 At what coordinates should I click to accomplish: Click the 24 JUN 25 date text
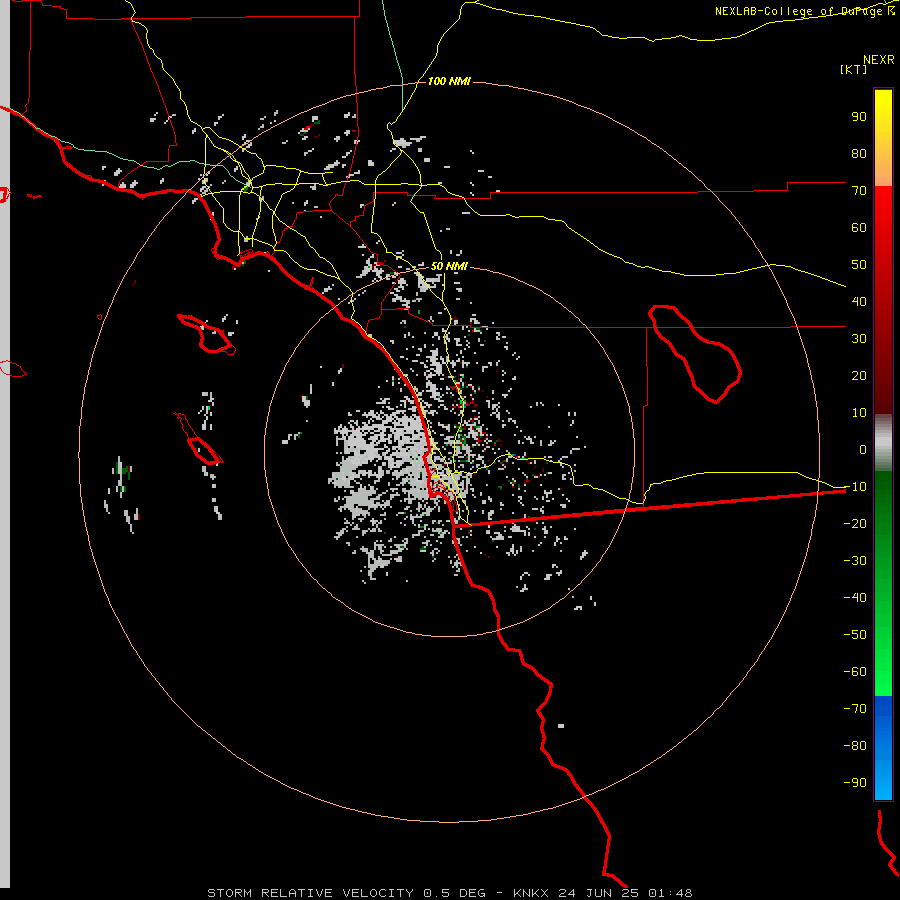(x=598, y=893)
